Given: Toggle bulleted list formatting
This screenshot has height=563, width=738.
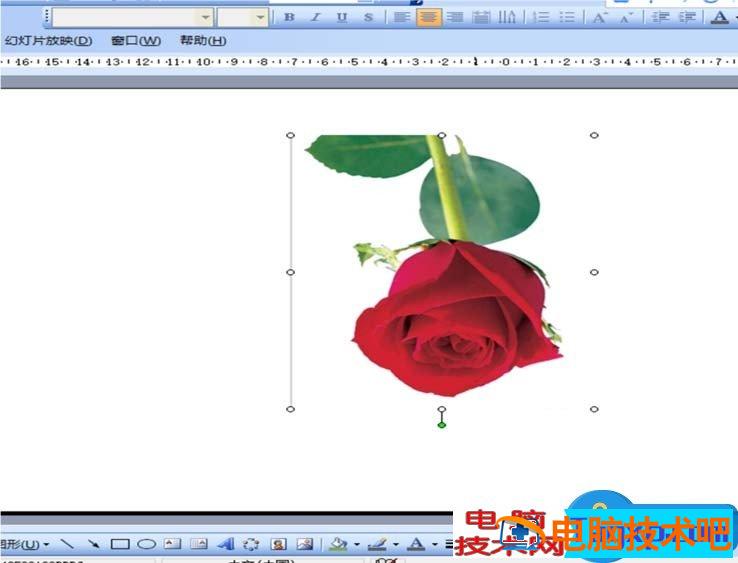Looking at the screenshot, I should point(567,17).
